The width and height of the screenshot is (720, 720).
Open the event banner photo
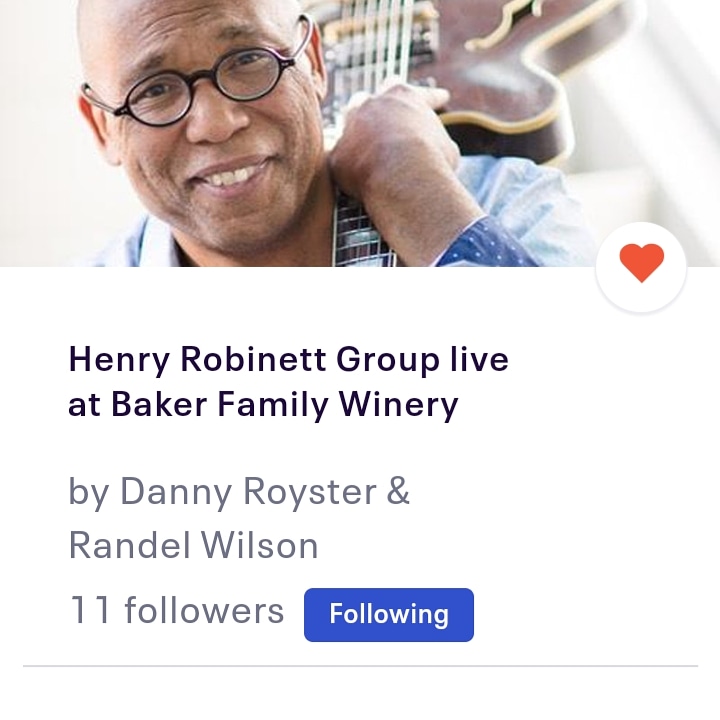point(360,133)
